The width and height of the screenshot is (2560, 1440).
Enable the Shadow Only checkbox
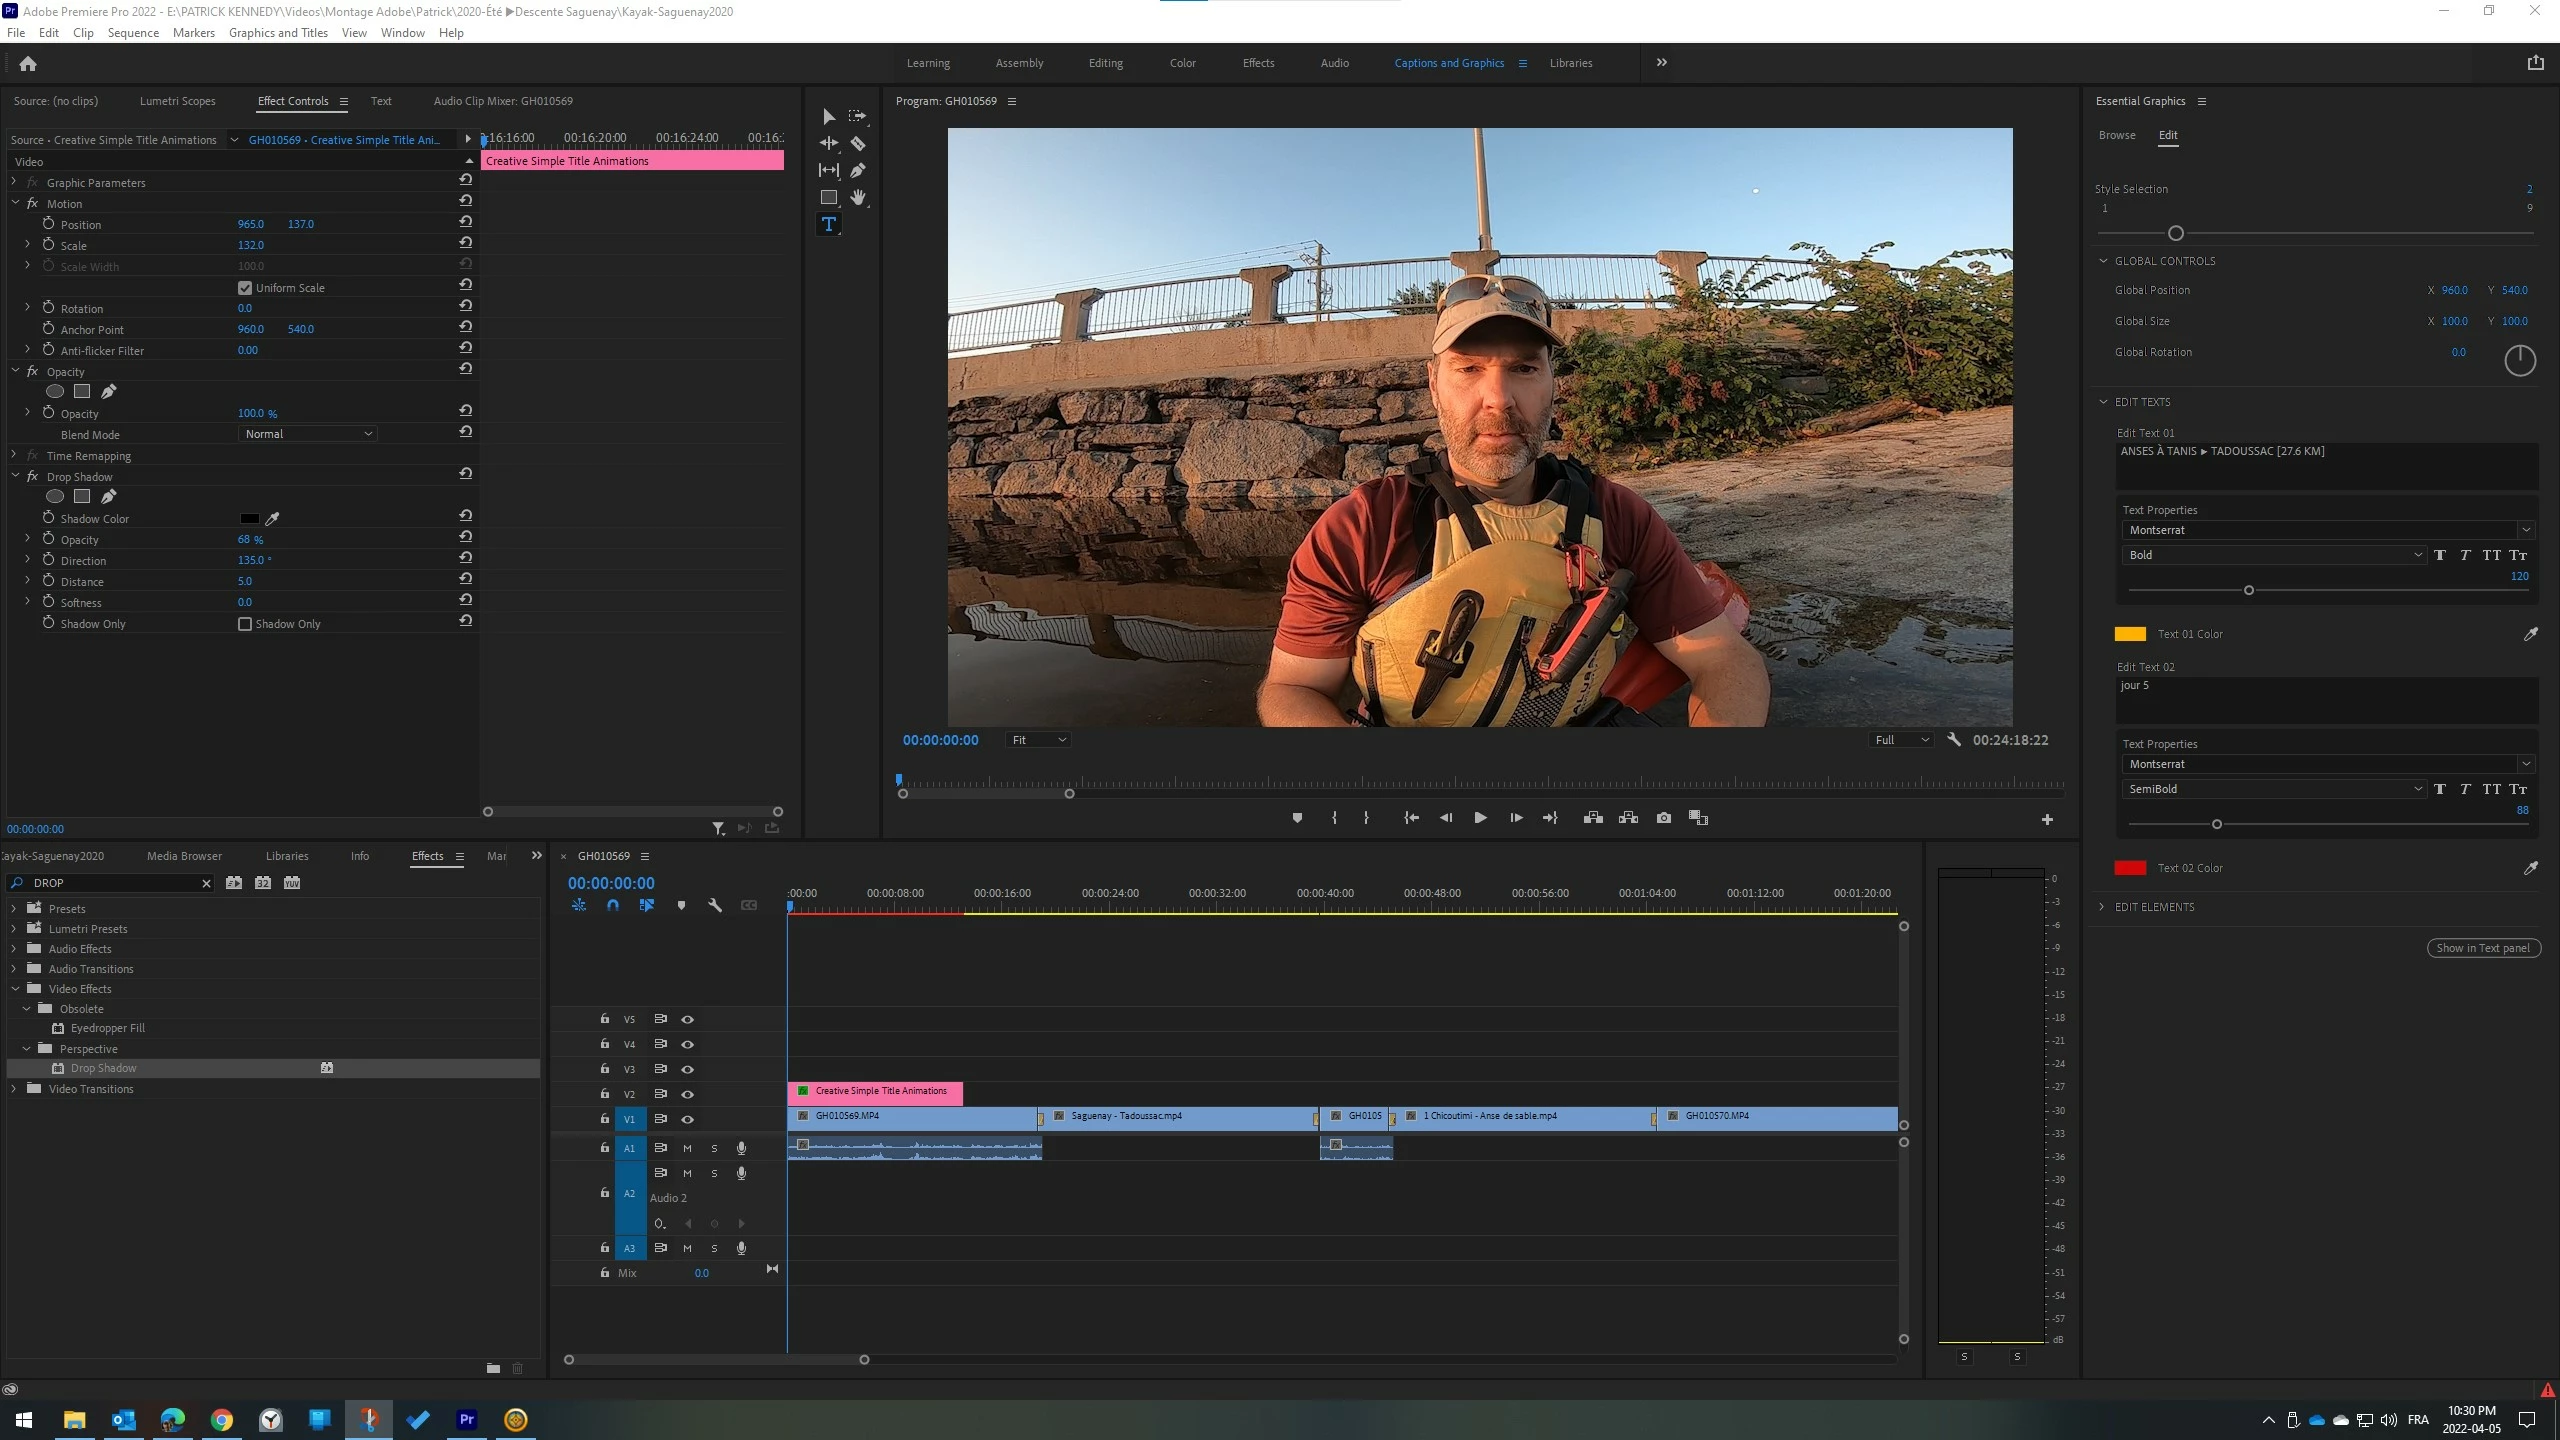[245, 624]
